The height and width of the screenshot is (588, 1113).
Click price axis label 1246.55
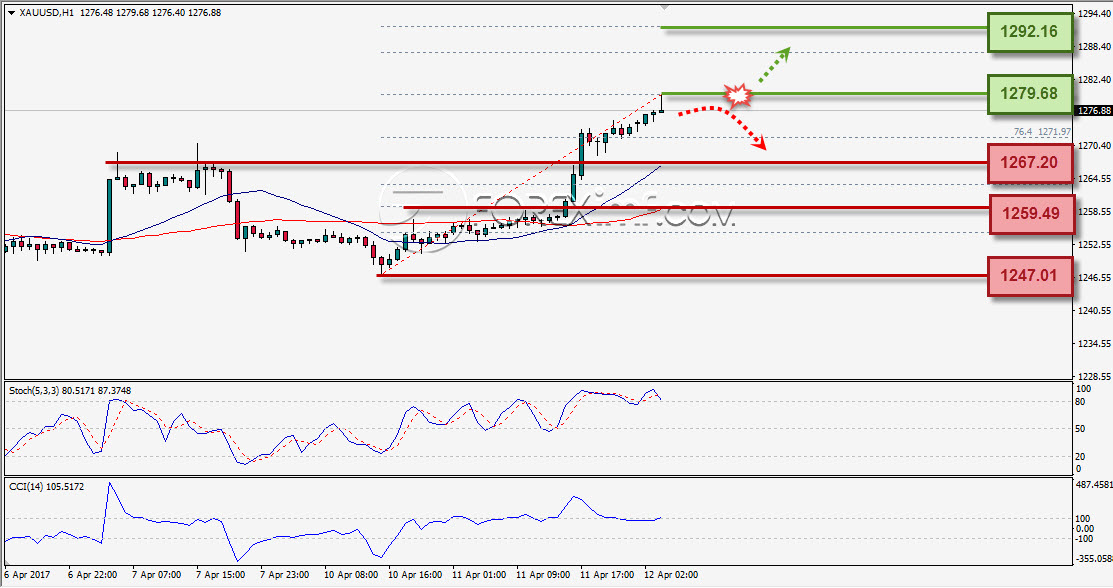[x=1095, y=278]
